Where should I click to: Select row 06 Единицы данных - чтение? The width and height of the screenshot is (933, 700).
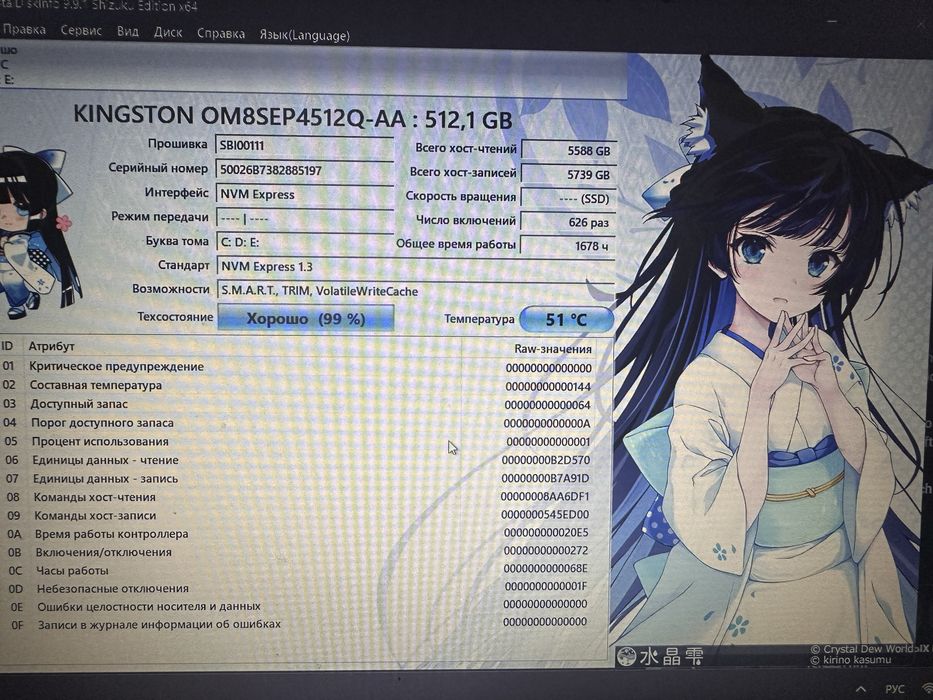click(x=298, y=460)
